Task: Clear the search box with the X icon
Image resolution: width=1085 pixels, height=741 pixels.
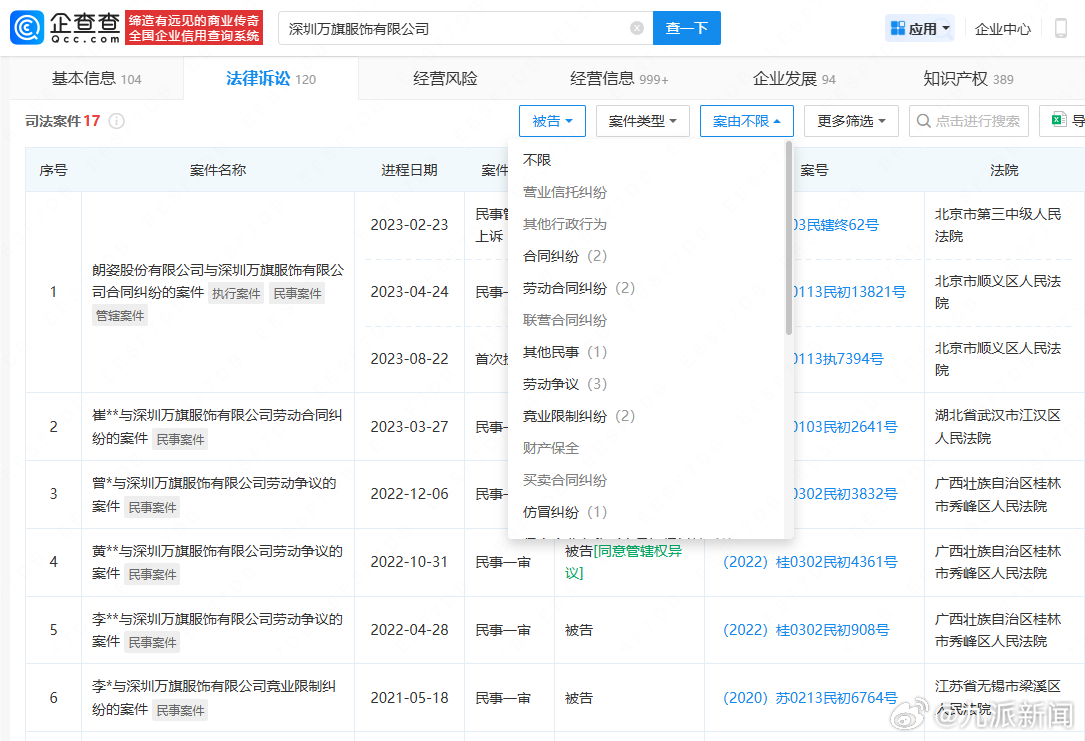Action: point(637,28)
